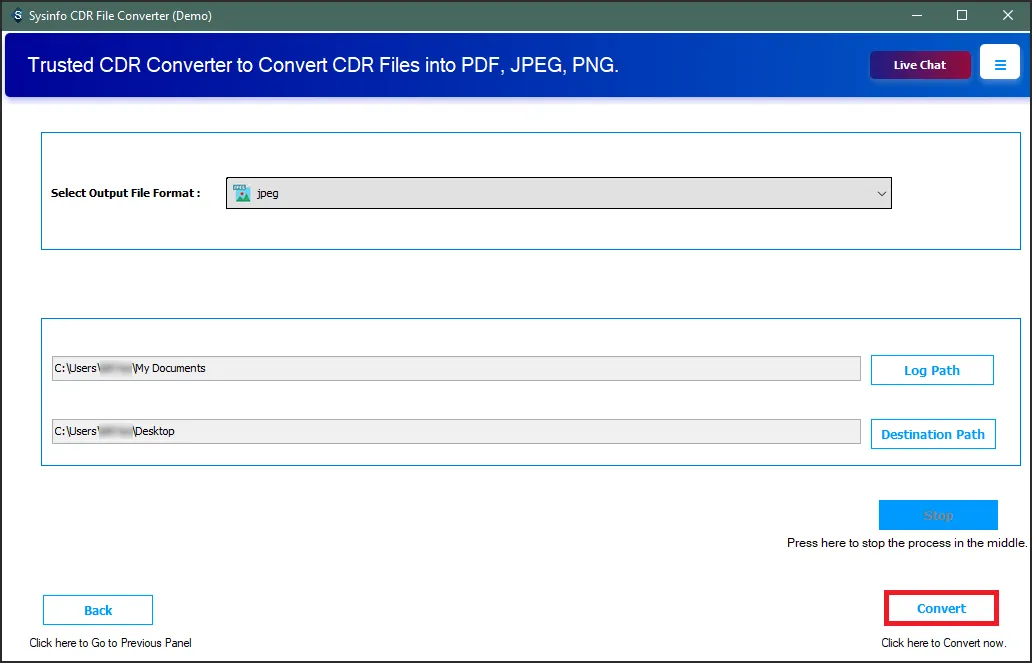
Task: Click the My Documents log path field
Action: point(456,368)
